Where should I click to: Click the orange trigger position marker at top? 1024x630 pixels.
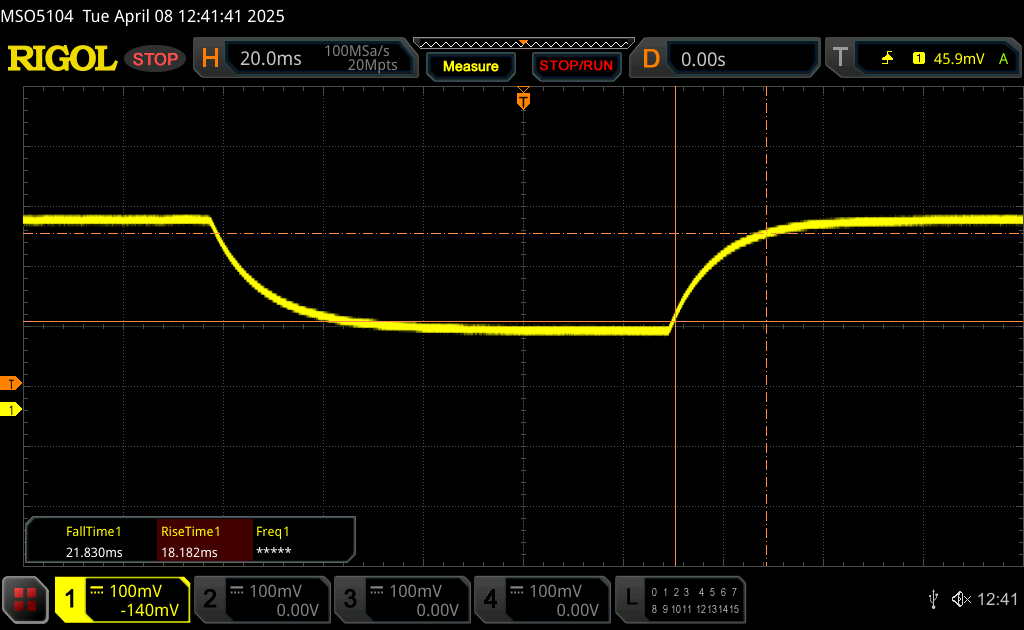[522, 100]
